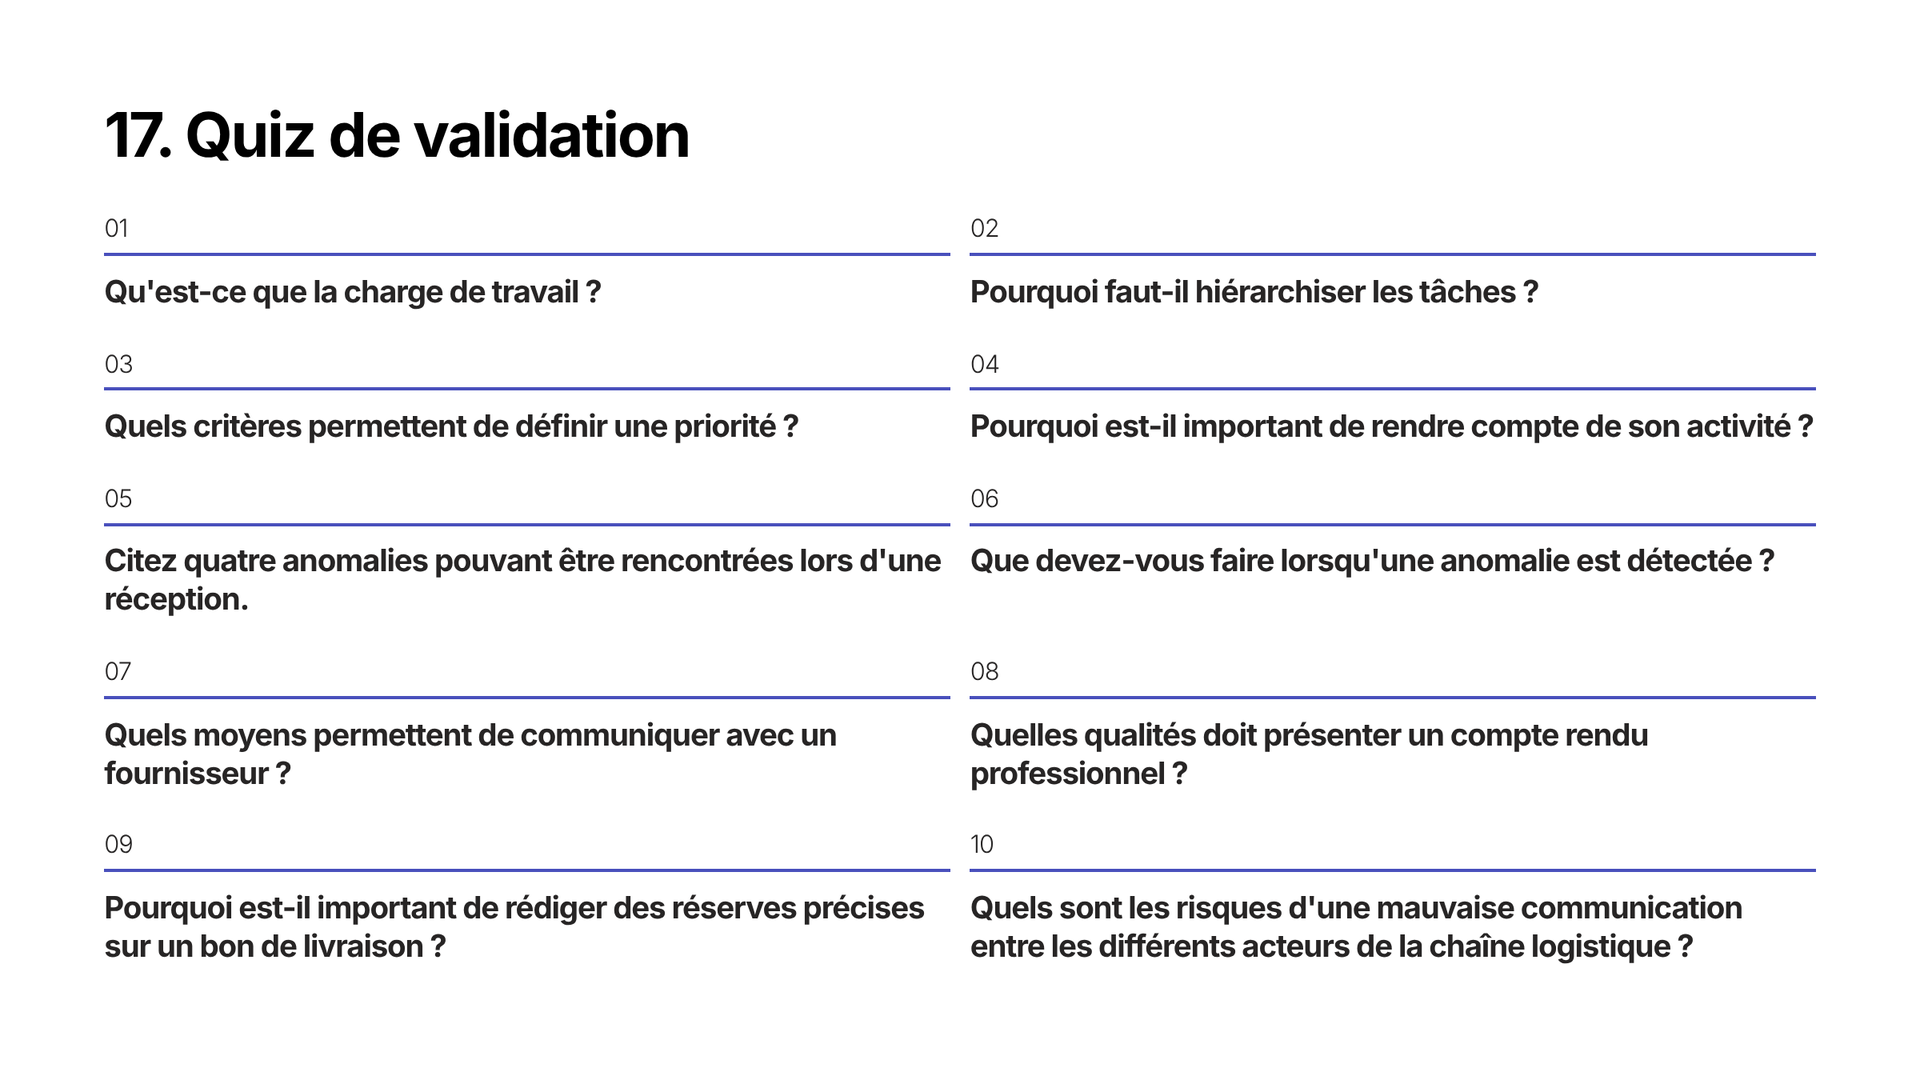Viewport: 1920px width, 1080px height.
Task: Click the slide title '17. Quiz de validation'
Action: pyautogui.click(x=397, y=135)
